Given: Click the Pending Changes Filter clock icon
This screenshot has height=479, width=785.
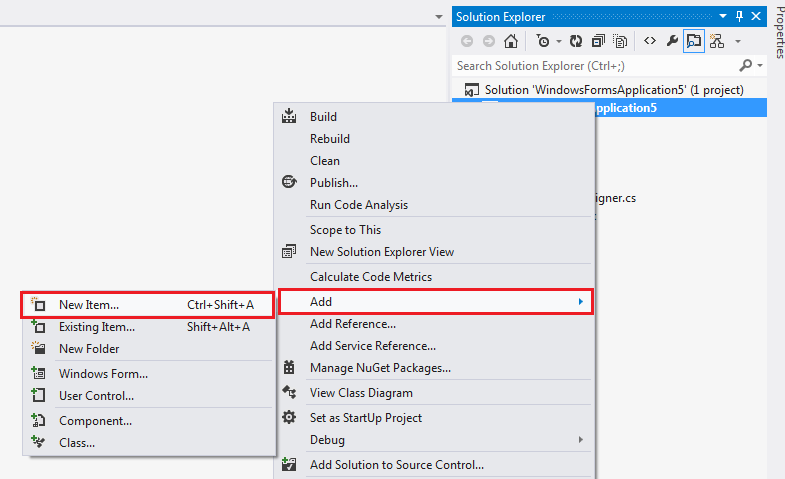Looking at the screenshot, I should 542,41.
